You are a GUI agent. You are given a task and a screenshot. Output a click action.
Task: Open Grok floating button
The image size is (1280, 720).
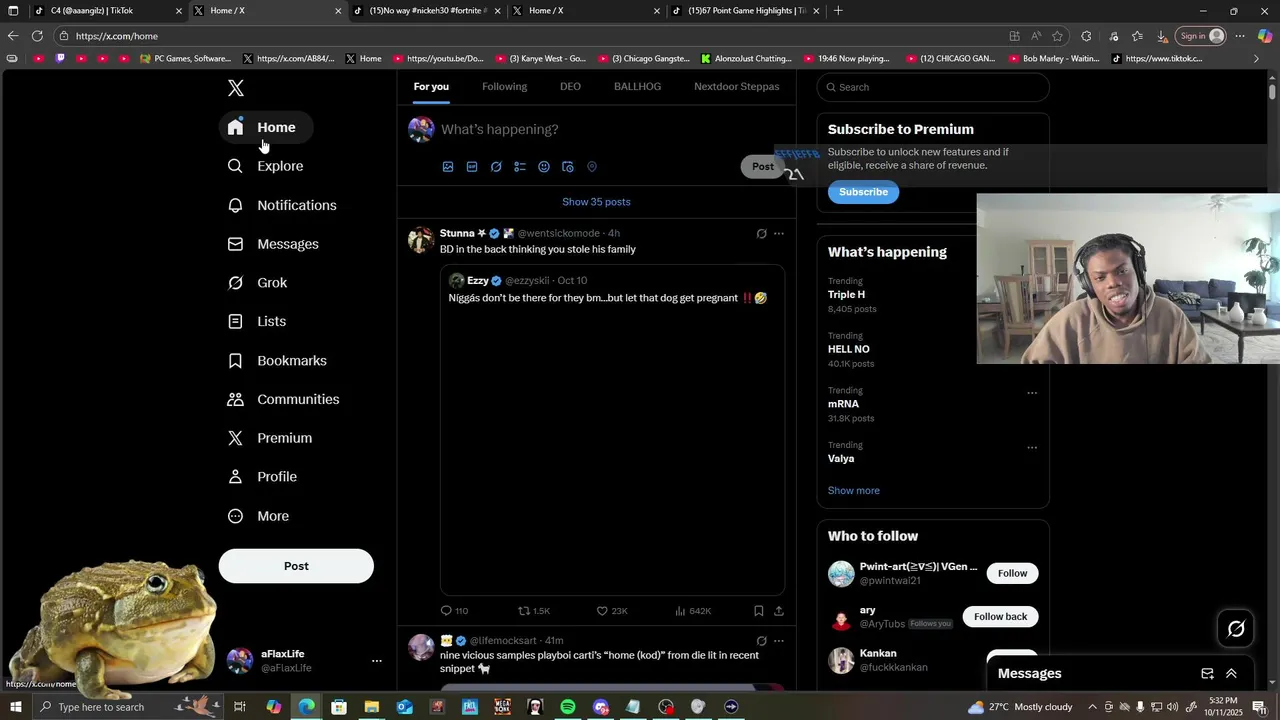(1236, 629)
